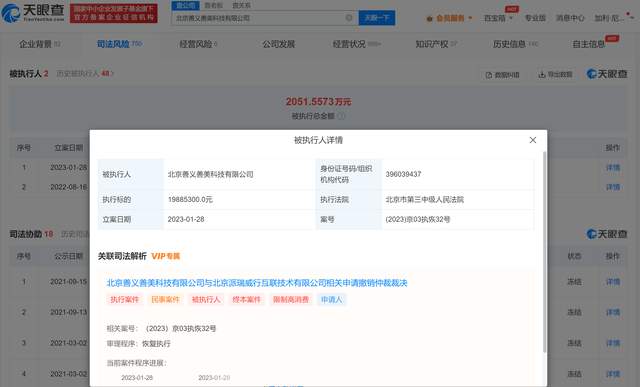Switch to the 公司发展 tab
The image size is (640, 387).
click(278, 44)
